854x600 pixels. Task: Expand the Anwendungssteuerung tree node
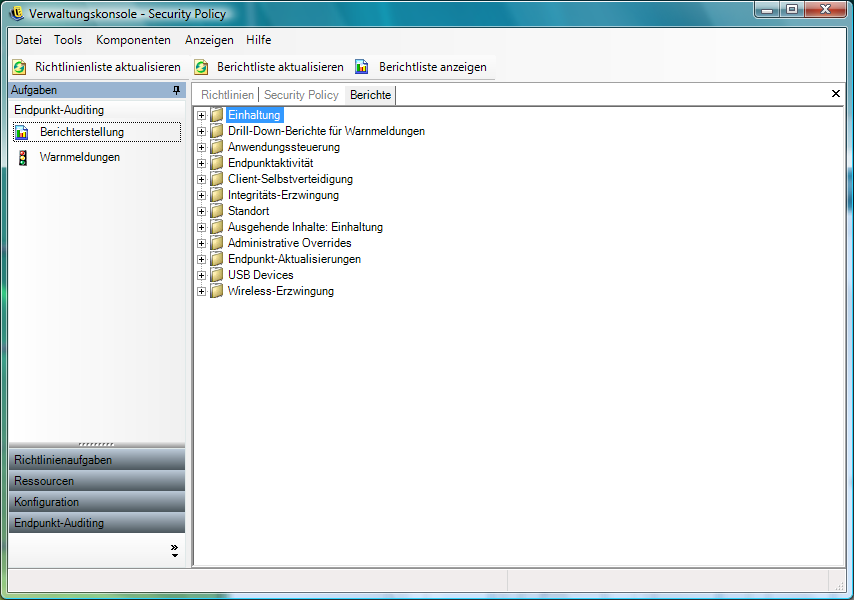[x=202, y=148]
